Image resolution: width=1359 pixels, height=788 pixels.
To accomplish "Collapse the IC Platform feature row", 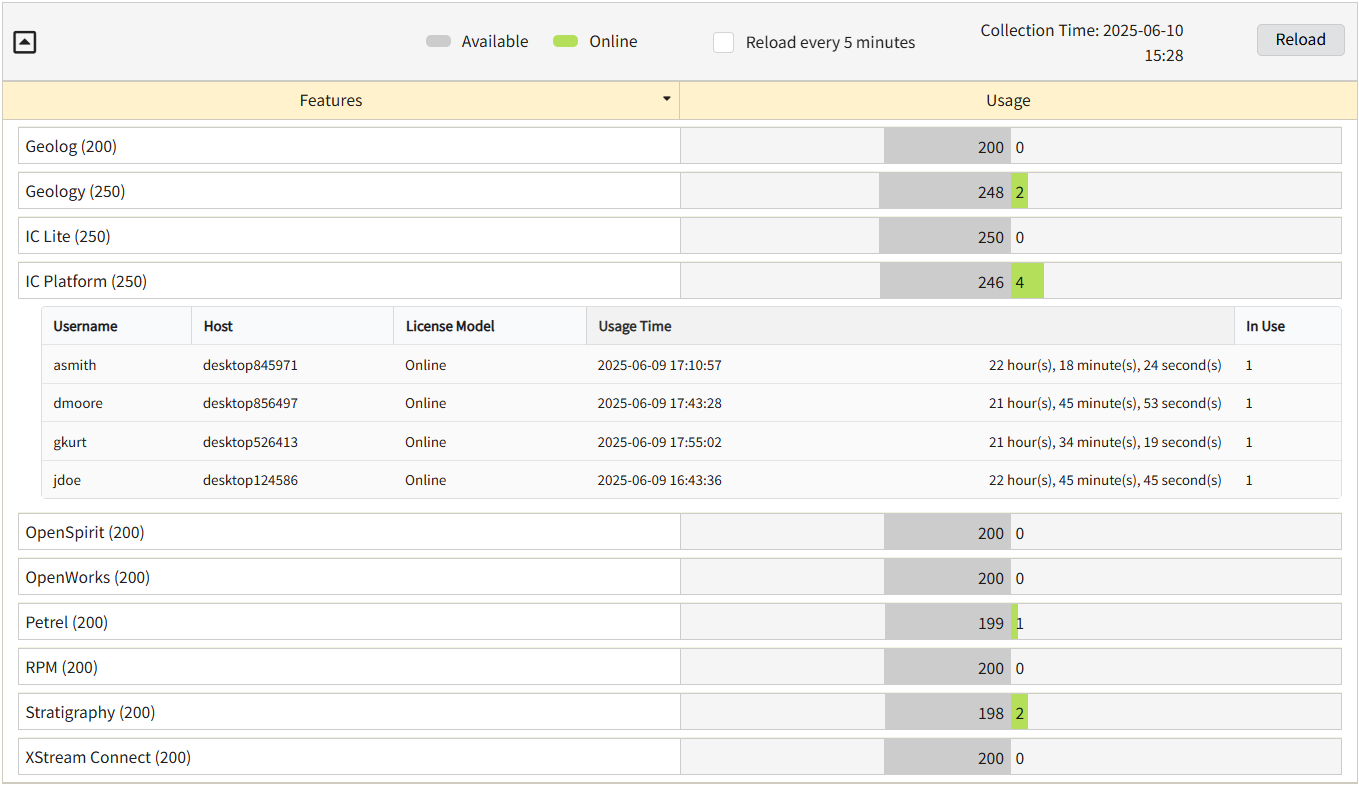I will click(x=350, y=281).
